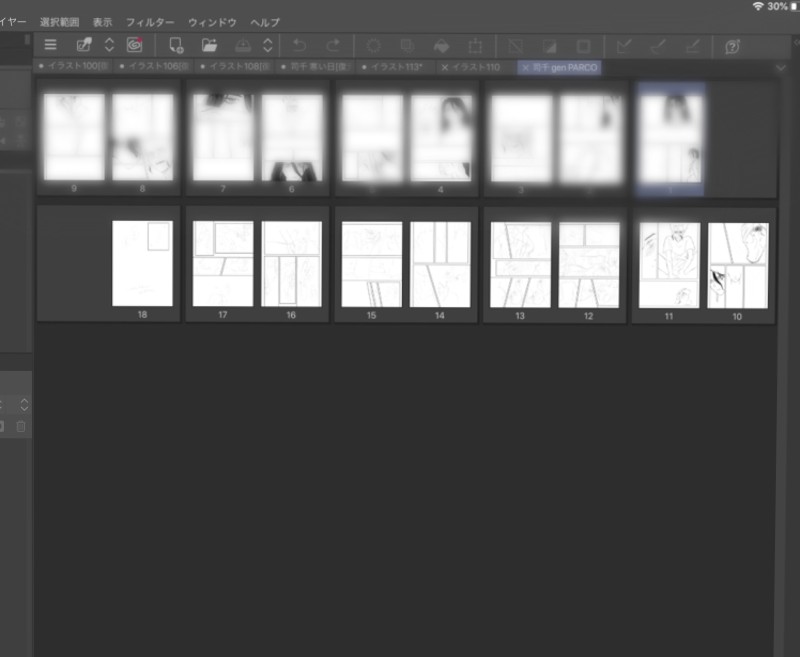
Task: Open Clip Studio Paint support help icon
Action: click(732, 47)
